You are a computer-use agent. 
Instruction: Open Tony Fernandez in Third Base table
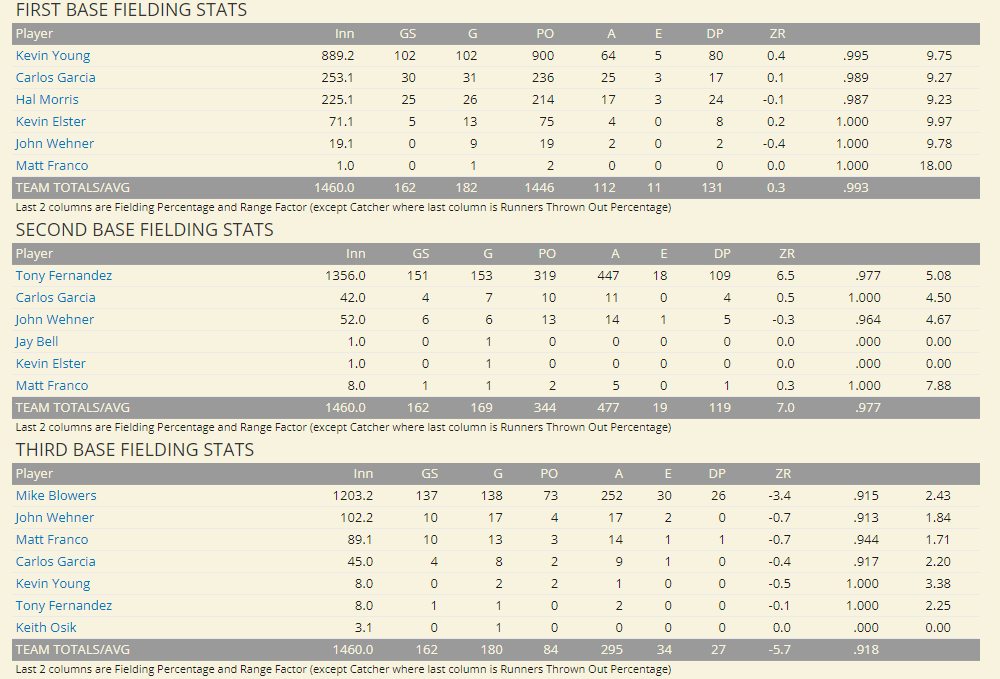tap(64, 606)
